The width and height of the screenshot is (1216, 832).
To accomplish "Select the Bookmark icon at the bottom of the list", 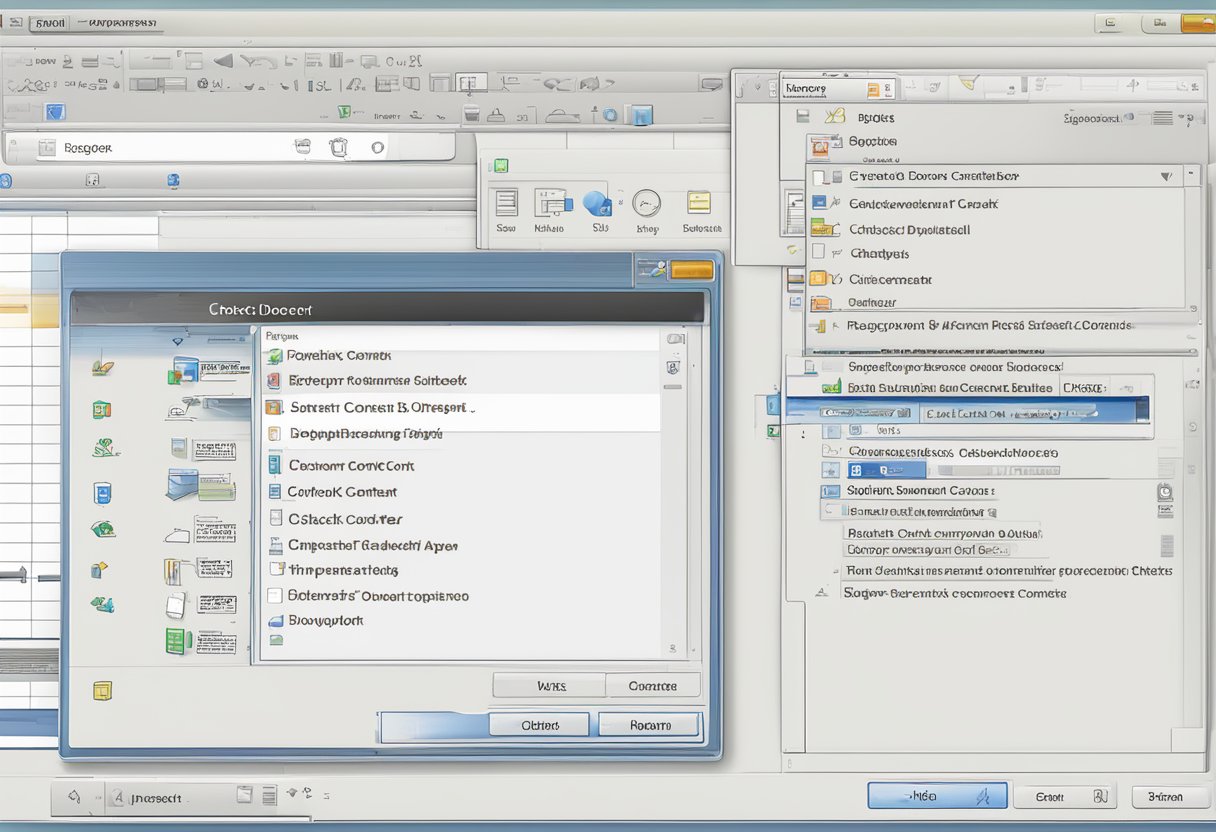I will [275, 620].
